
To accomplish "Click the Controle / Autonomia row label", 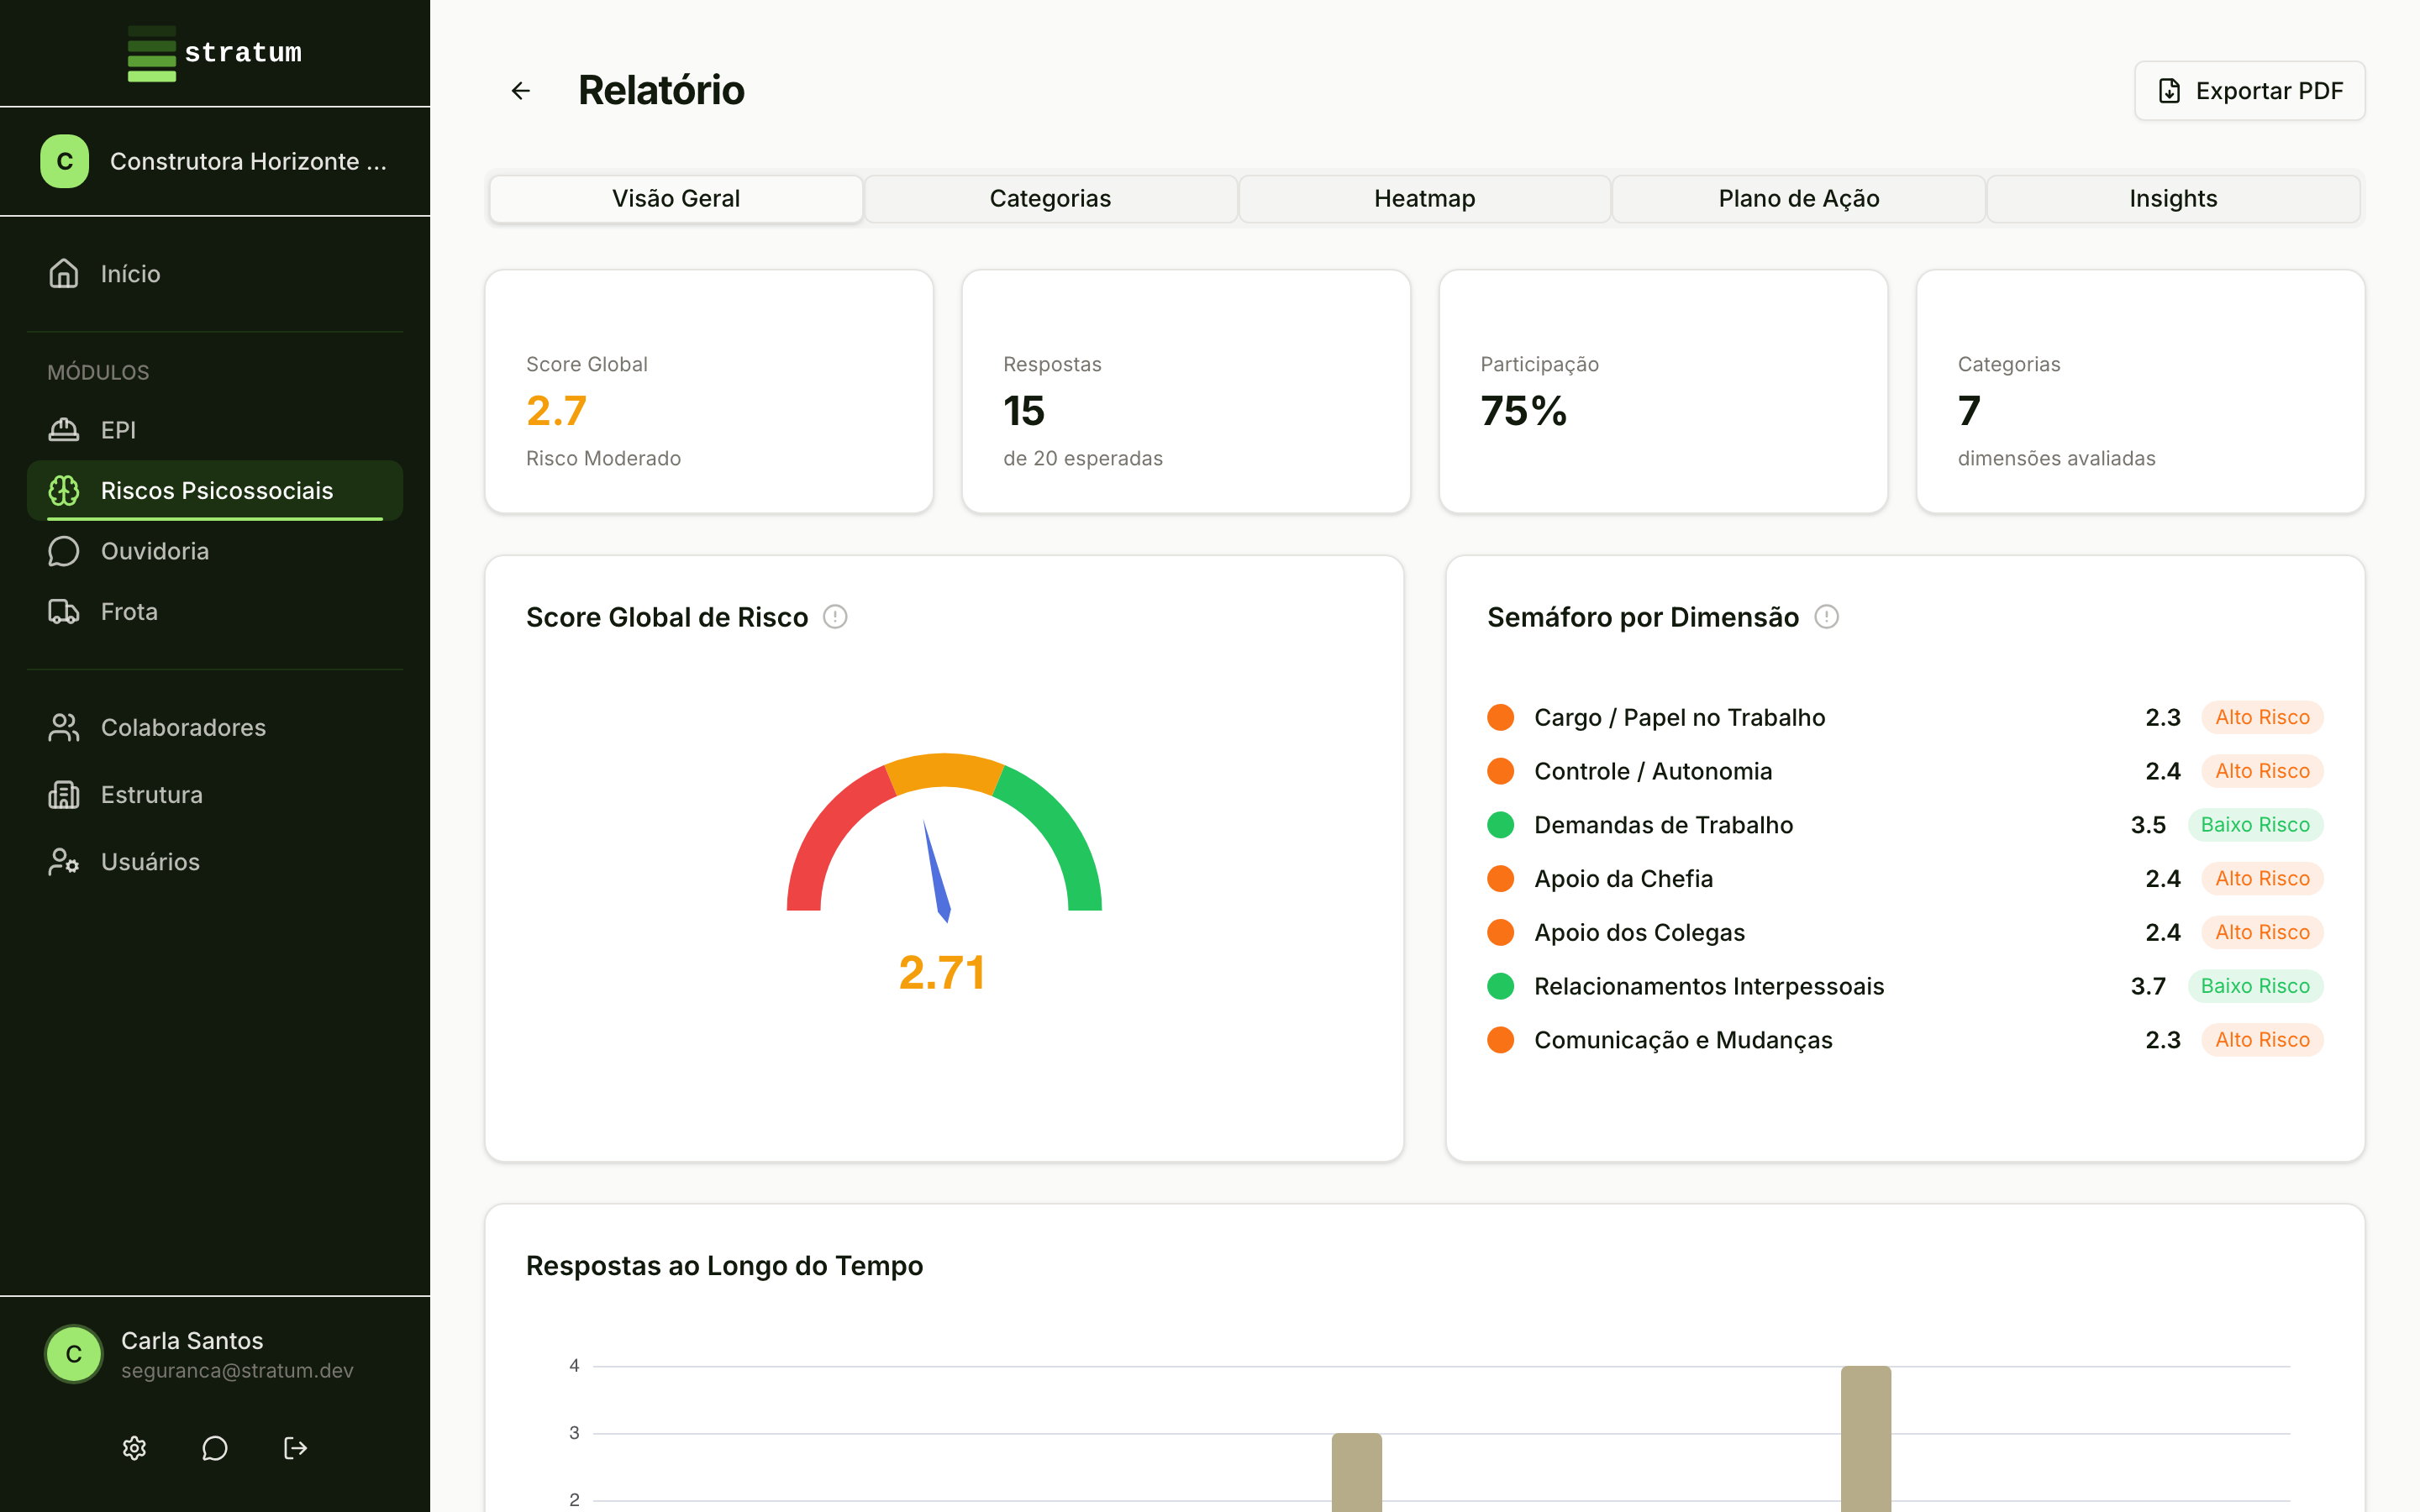I will (1653, 771).
